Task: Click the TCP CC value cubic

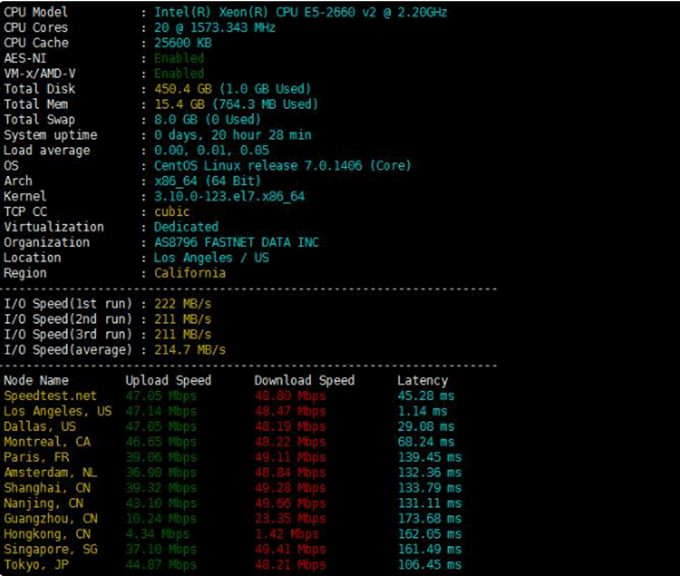Action: (x=172, y=212)
